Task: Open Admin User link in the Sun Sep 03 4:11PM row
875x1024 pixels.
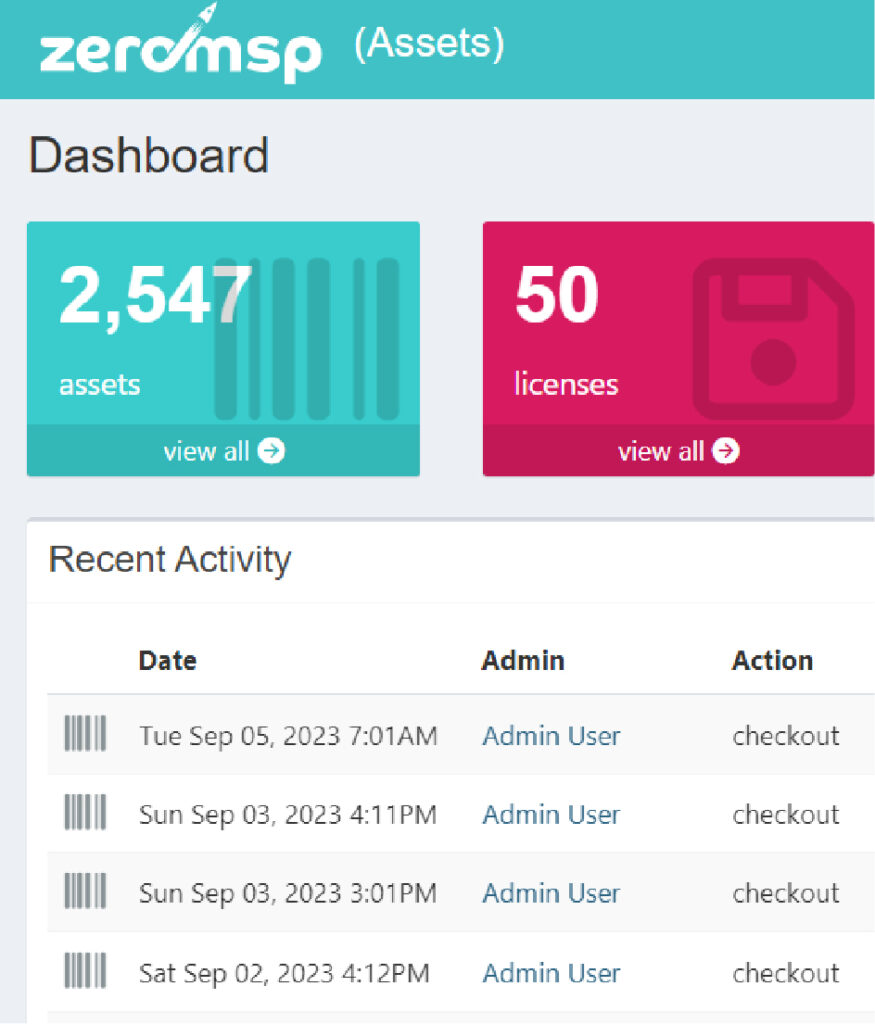Action: [x=551, y=814]
